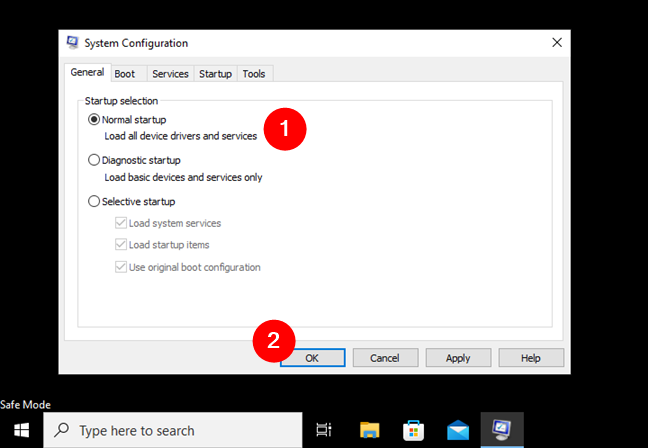Viewport: 648px width, 448px height.
Task: Launch Microsoft Store from the taskbar
Action: [x=413, y=430]
